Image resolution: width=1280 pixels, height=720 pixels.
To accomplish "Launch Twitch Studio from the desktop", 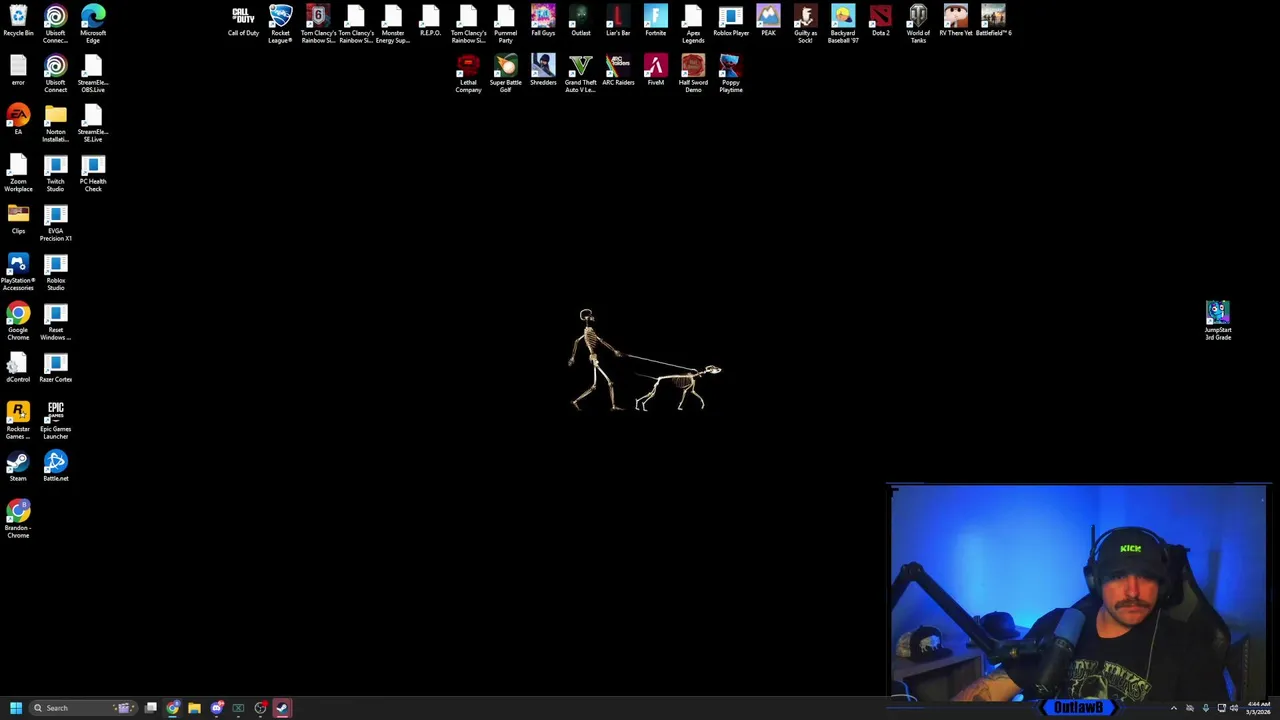I will click(x=55, y=173).
